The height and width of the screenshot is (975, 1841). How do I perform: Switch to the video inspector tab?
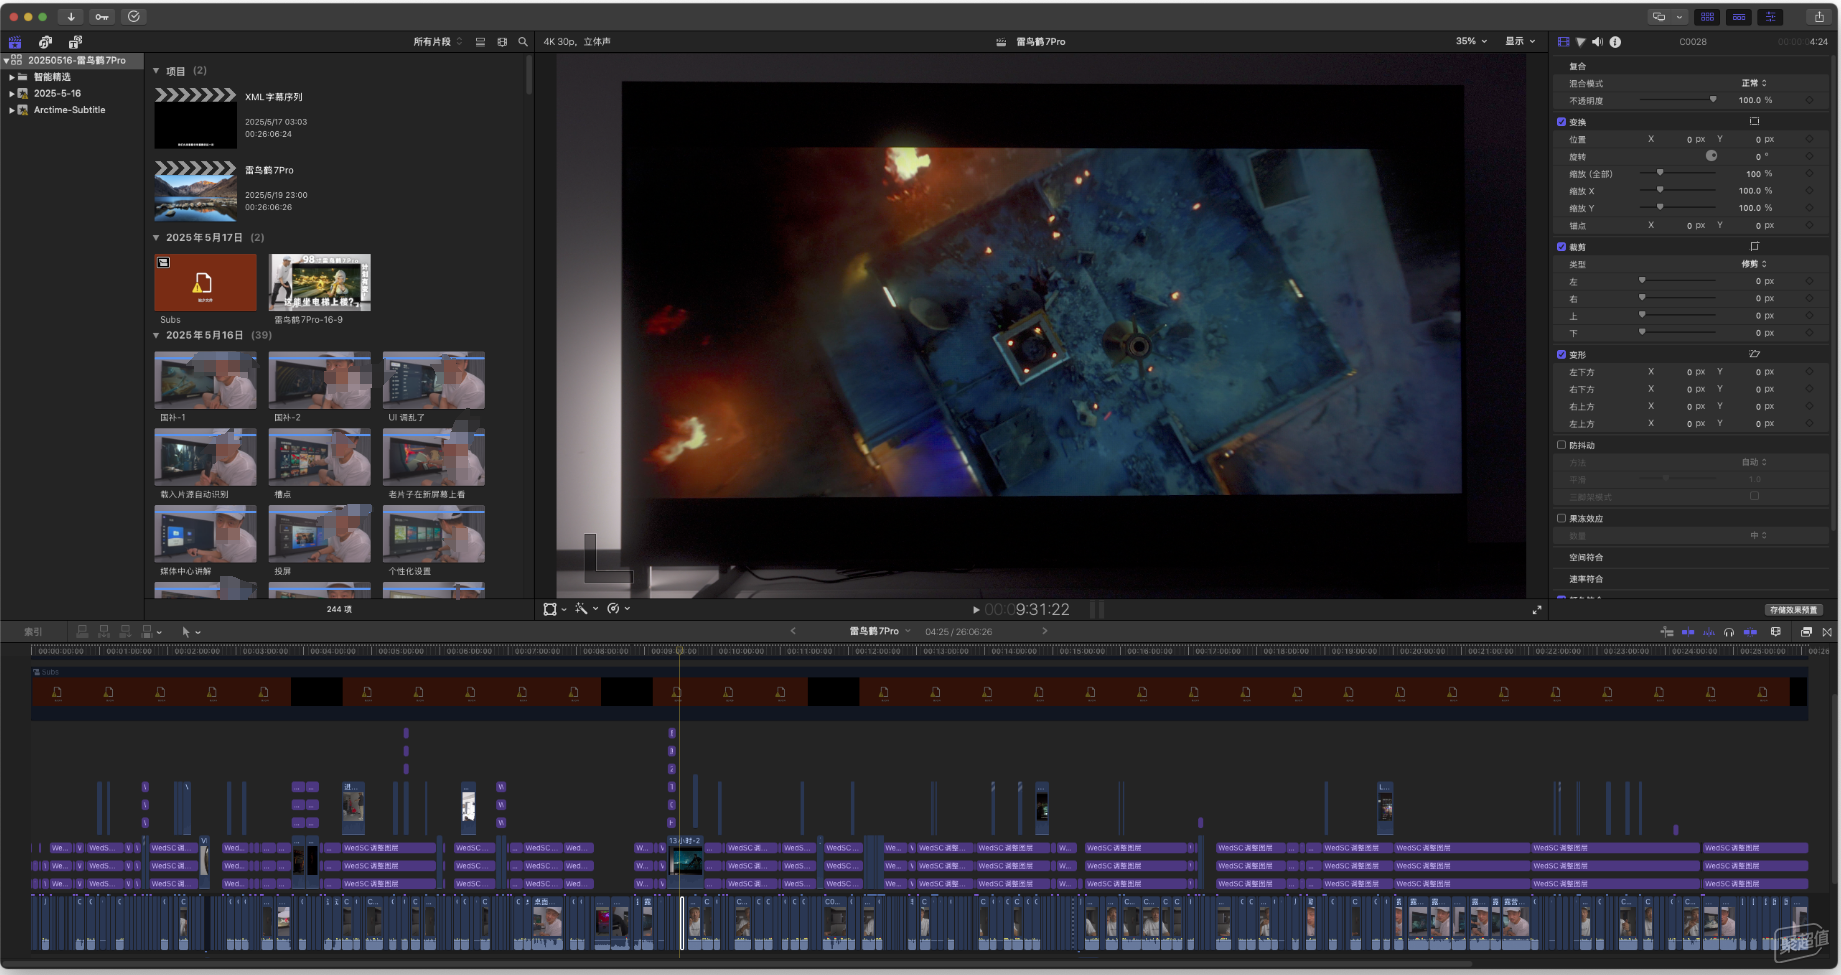point(1564,42)
